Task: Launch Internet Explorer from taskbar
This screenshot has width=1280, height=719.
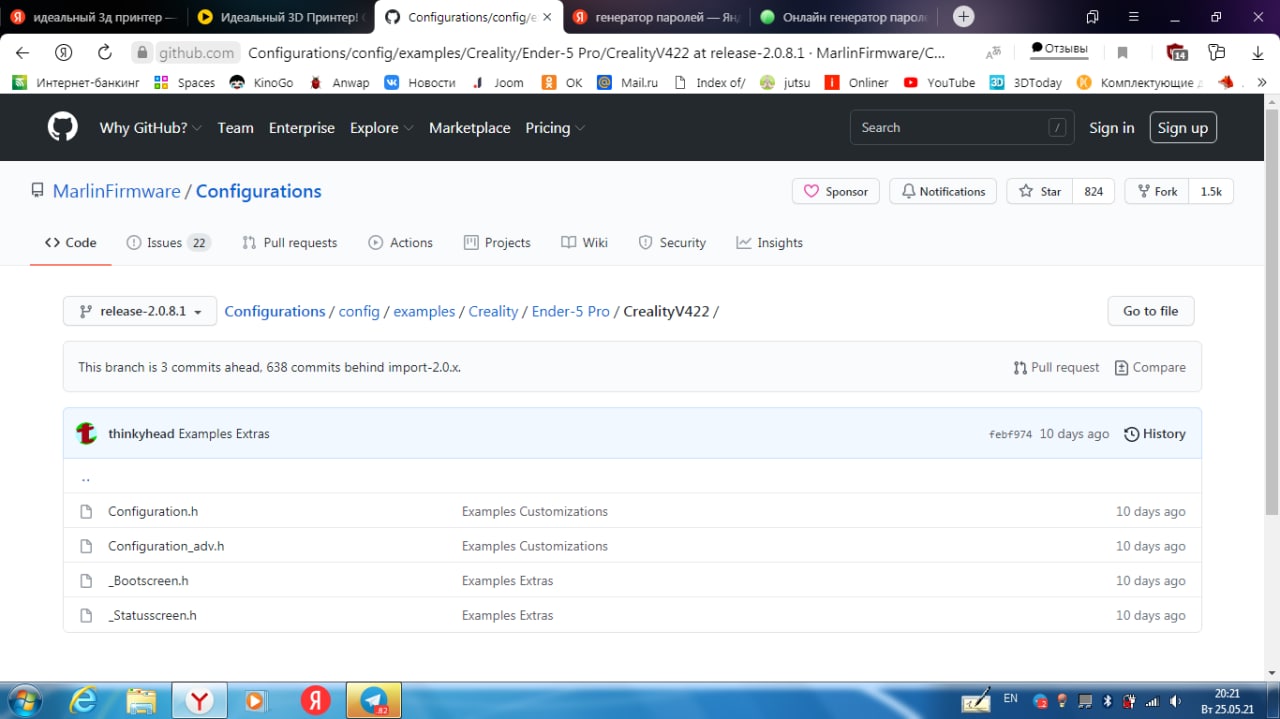Action: pyautogui.click(x=84, y=701)
